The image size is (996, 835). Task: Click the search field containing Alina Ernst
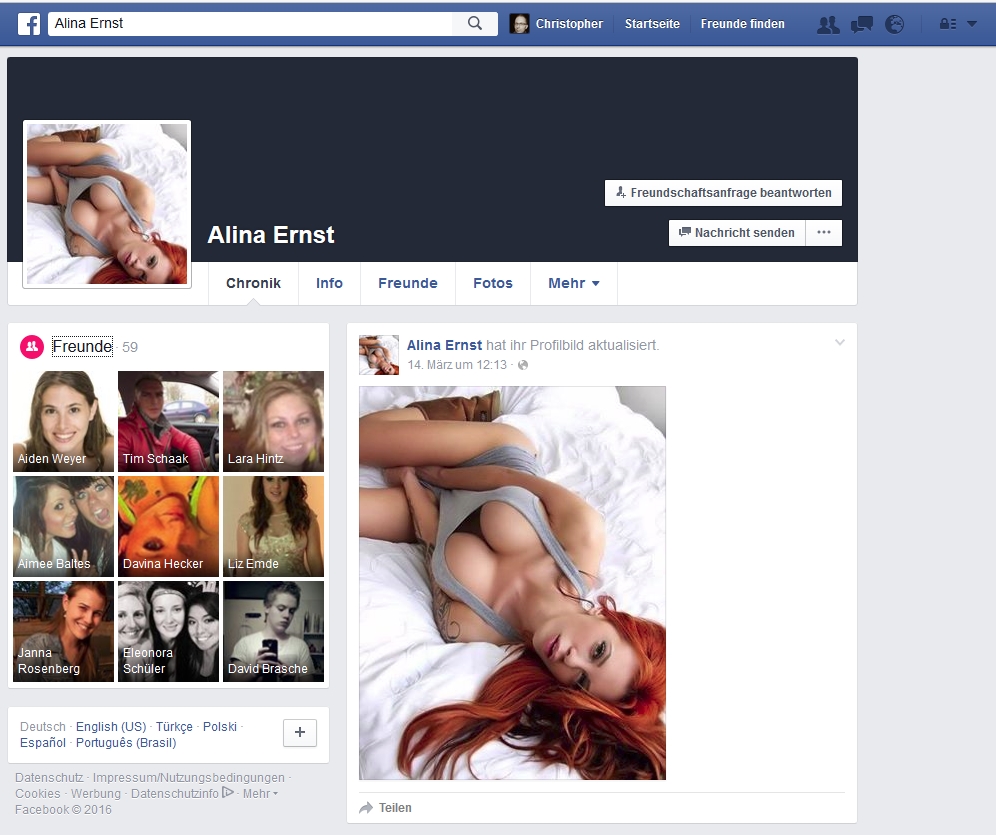click(250, 23)
